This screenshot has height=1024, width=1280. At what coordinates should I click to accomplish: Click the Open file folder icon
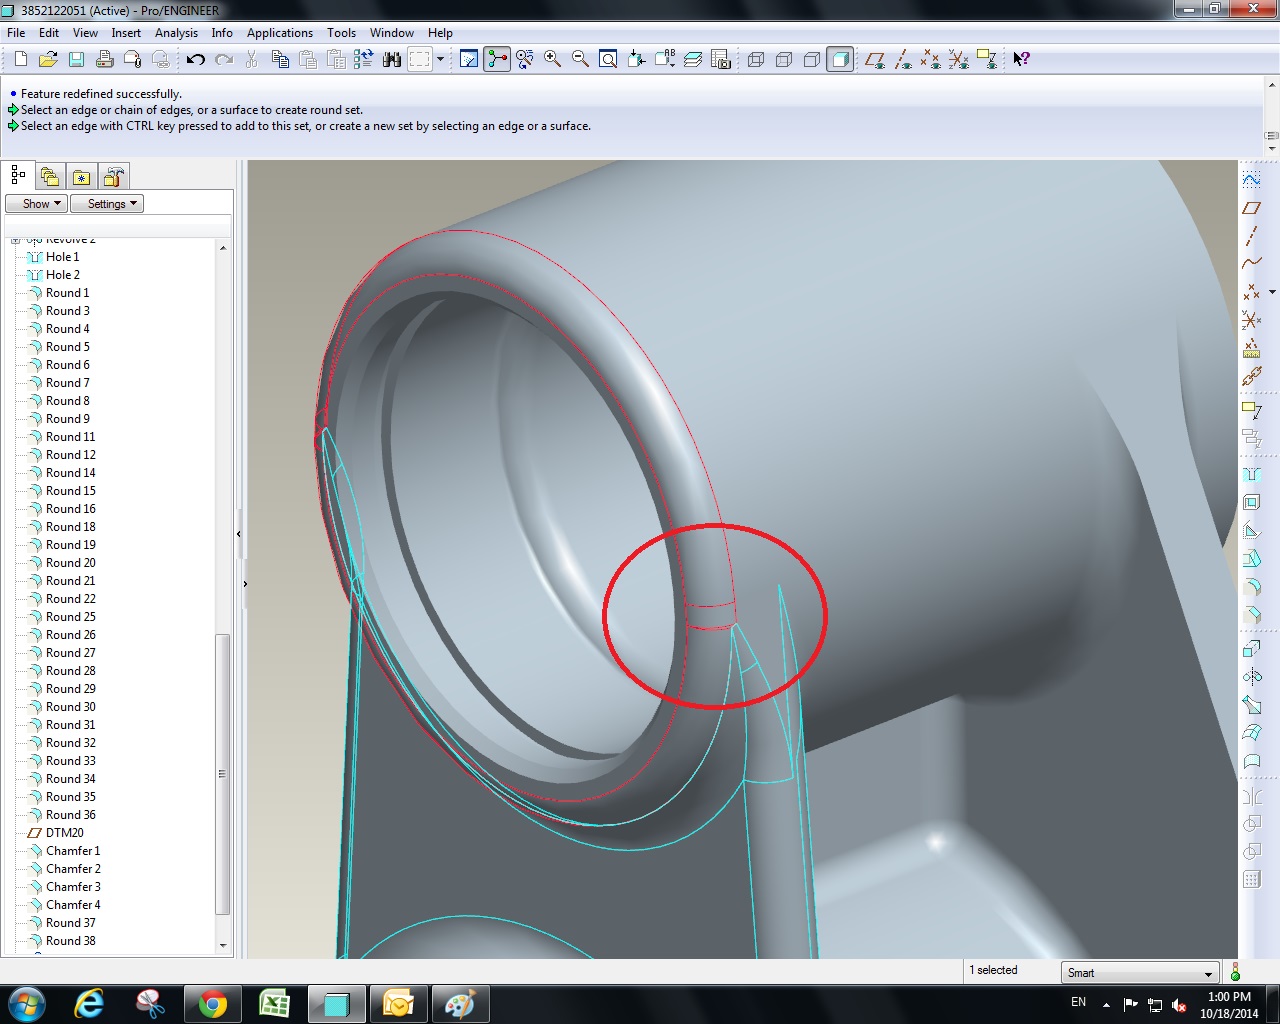(x=48, y=60)
